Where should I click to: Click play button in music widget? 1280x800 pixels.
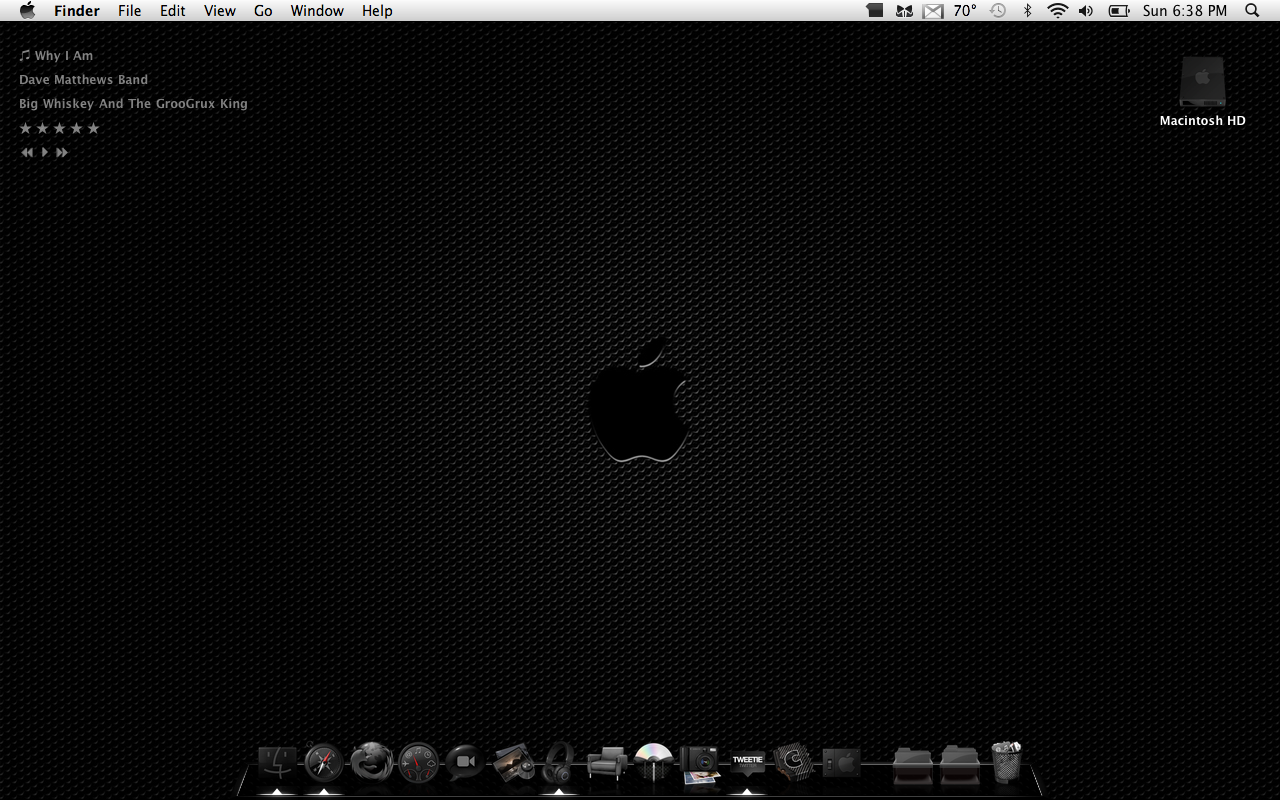44,152
